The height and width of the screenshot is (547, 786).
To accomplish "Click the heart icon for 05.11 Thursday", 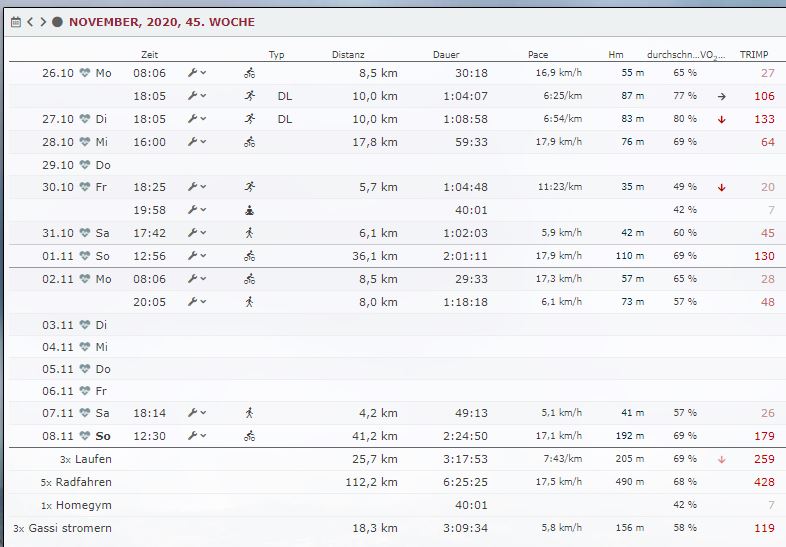I will 85,369.
